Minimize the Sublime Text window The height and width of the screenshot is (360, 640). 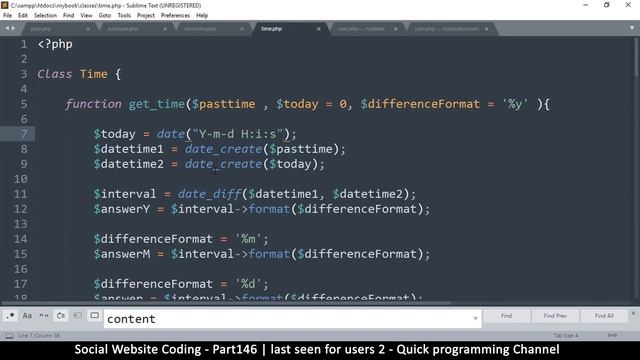click(x=586, y=5)
